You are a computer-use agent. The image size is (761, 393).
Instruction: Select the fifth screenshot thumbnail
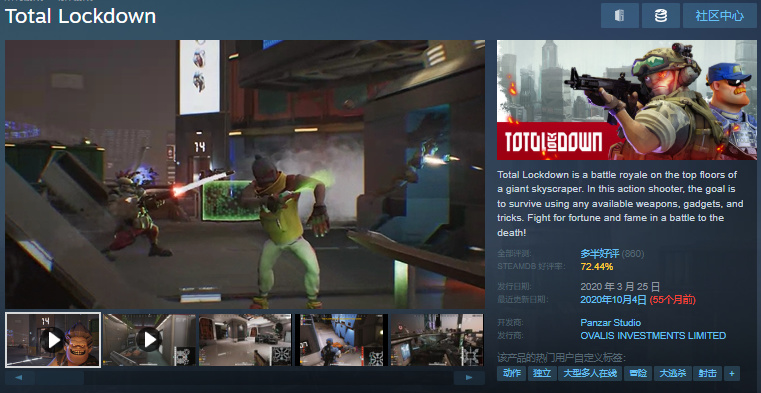tap(437, 340)
